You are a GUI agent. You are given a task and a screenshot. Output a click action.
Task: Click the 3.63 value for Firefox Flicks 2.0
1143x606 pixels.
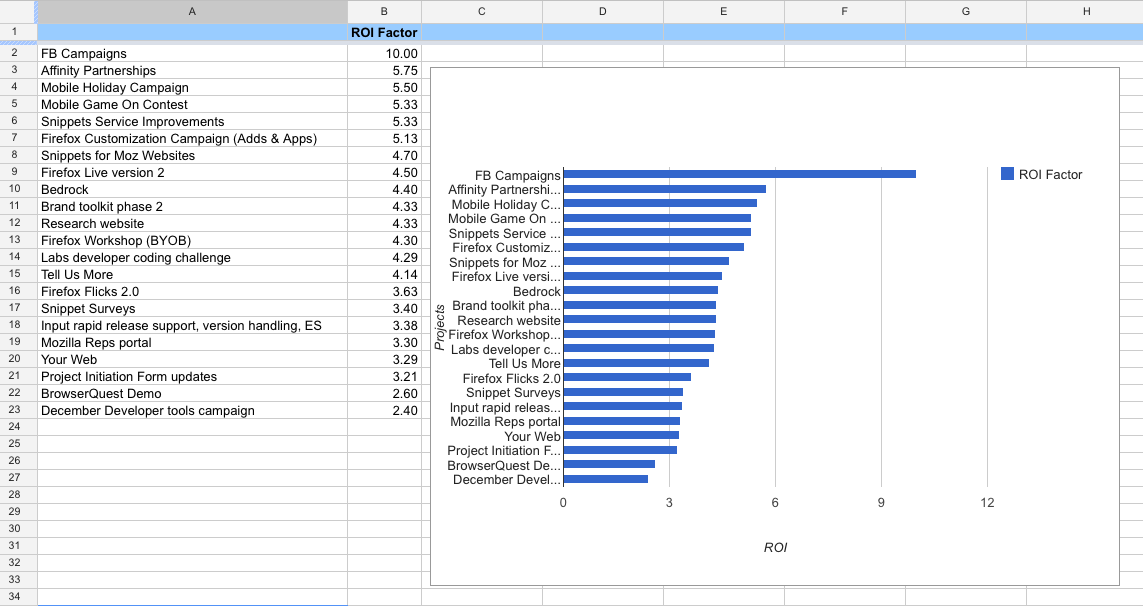click(x=384, y=291)
